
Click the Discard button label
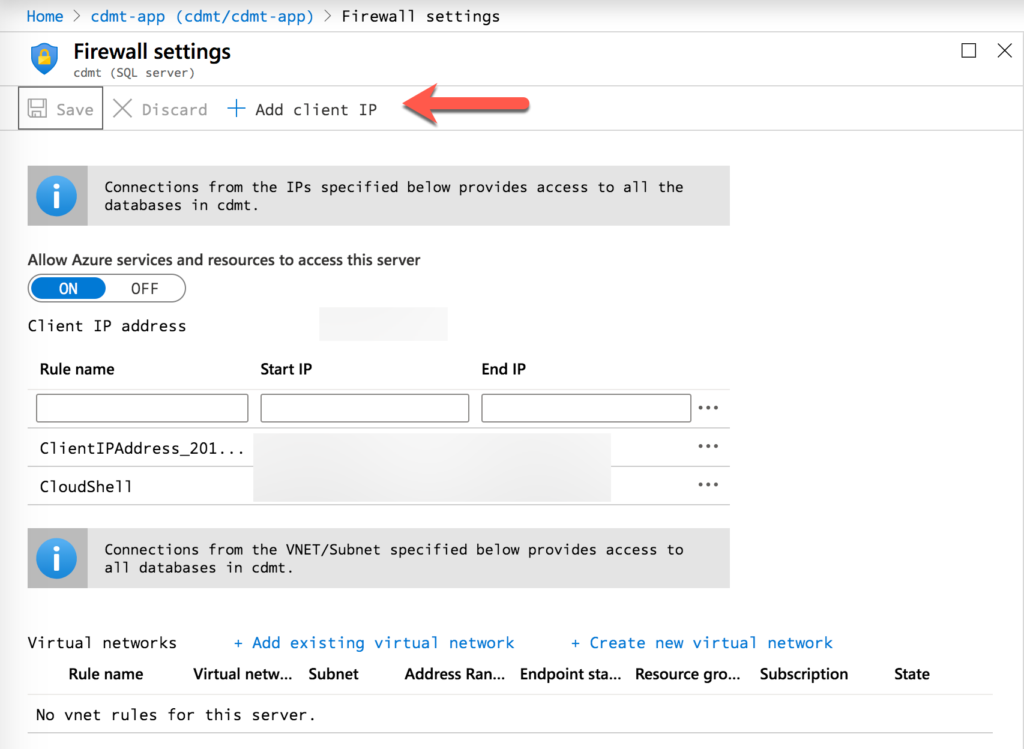pyautogui.click(x=174, y=110)
